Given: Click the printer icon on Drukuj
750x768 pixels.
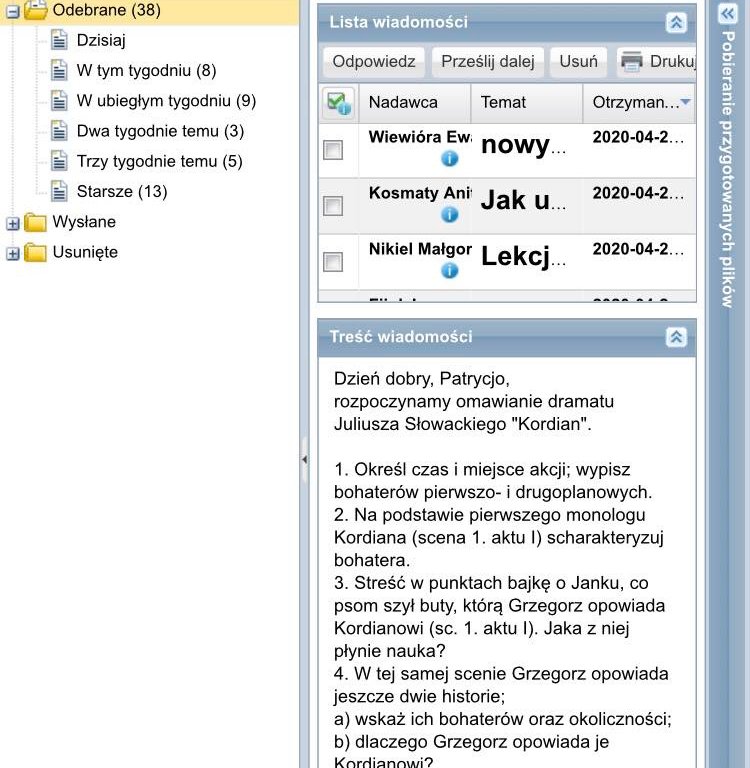Looking at the screenshot, I should coord(631,62).
